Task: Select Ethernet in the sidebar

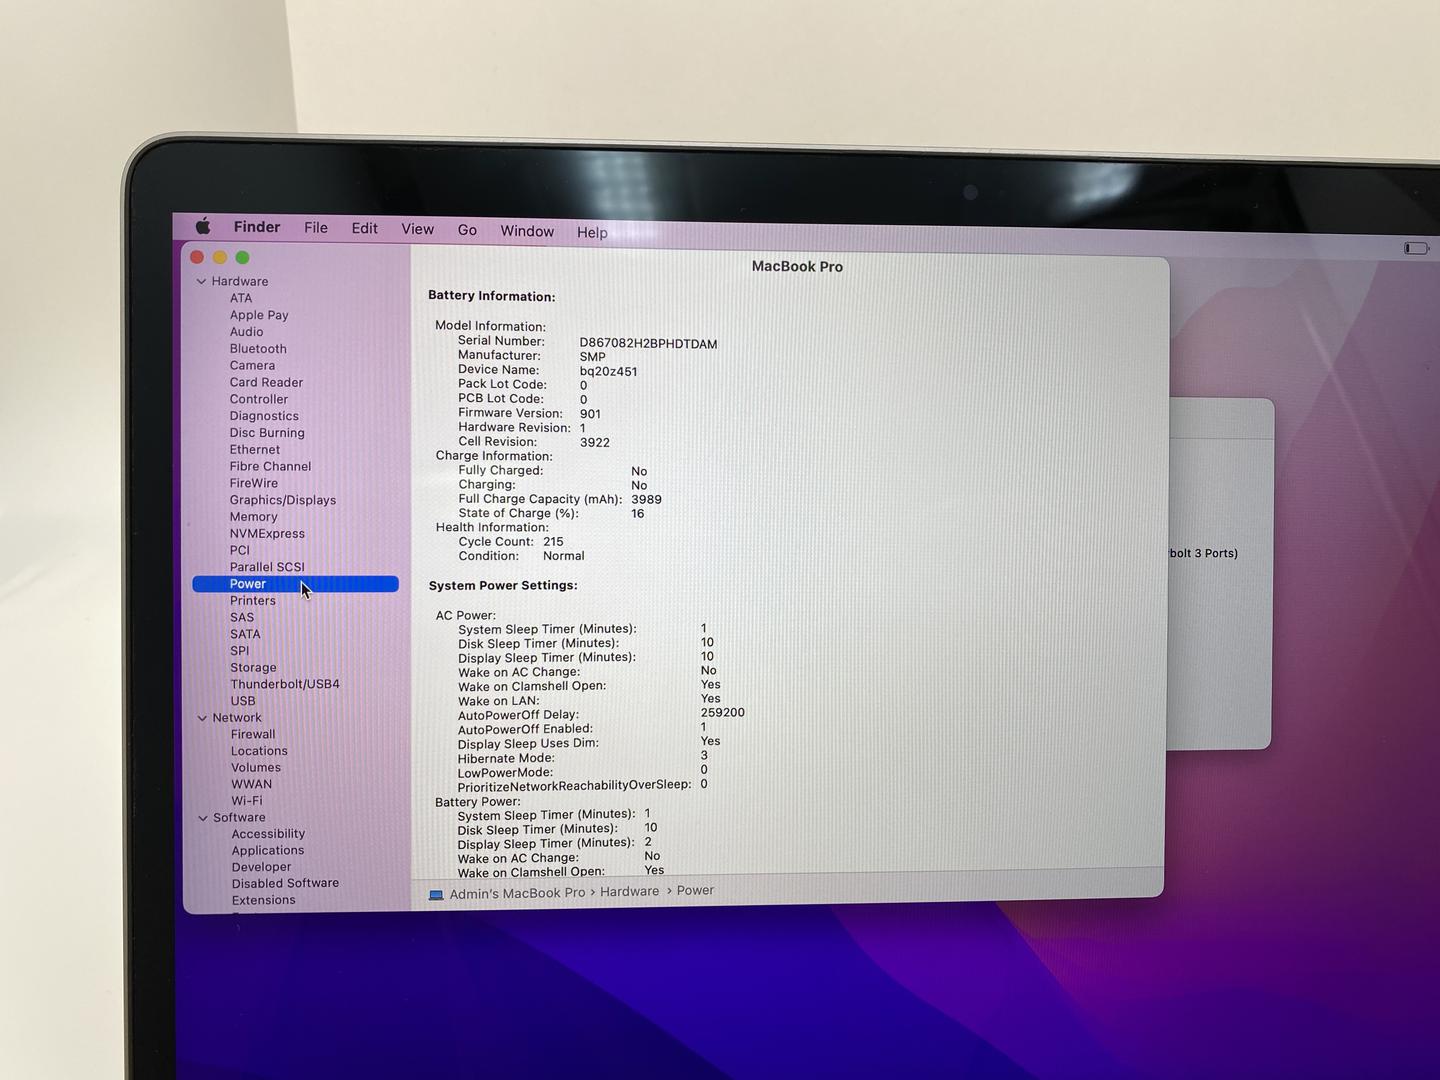Action: (255, 449)
